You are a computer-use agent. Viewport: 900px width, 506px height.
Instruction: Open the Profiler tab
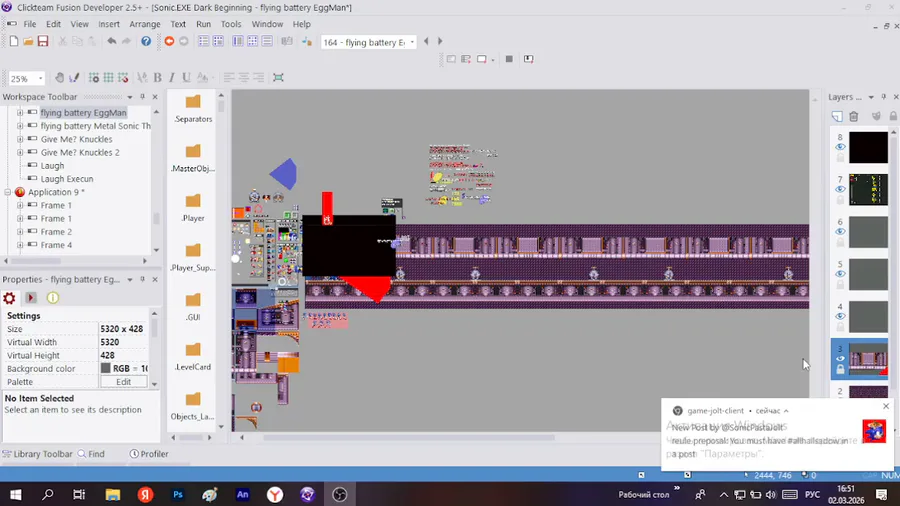pos(149,454)
